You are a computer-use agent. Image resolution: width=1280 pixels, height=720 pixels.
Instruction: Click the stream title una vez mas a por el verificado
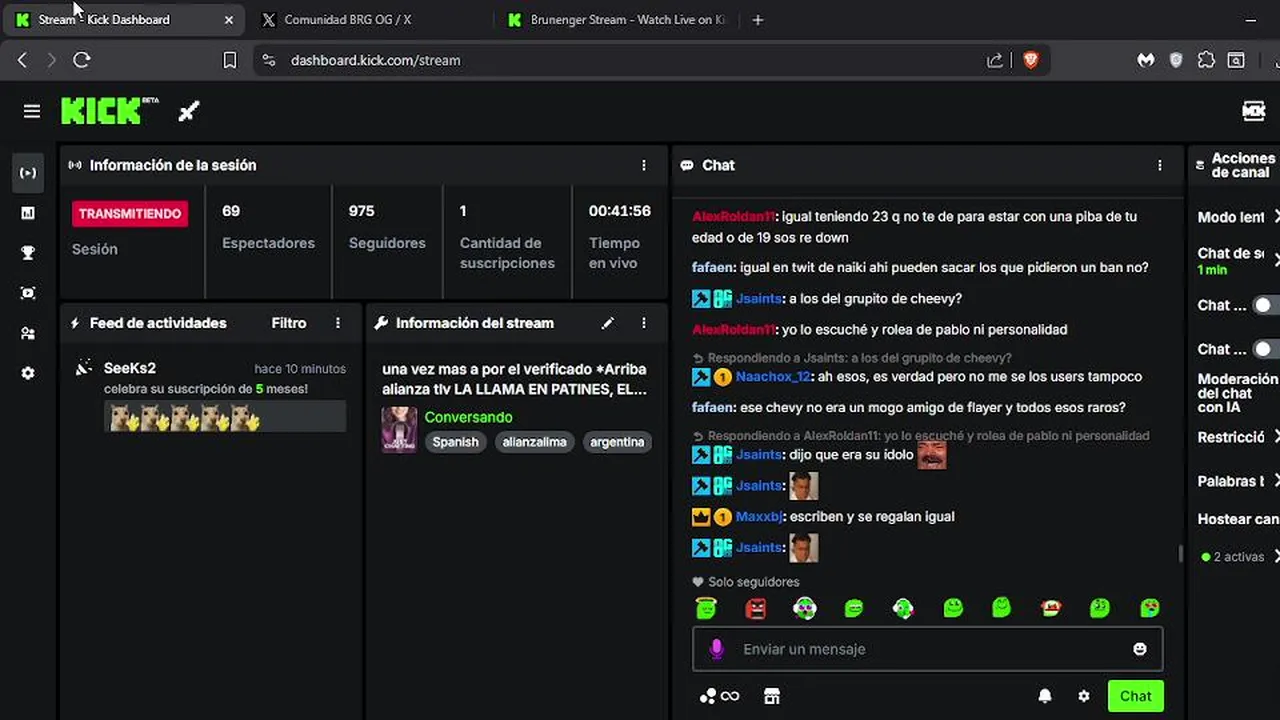coord(514,379)
